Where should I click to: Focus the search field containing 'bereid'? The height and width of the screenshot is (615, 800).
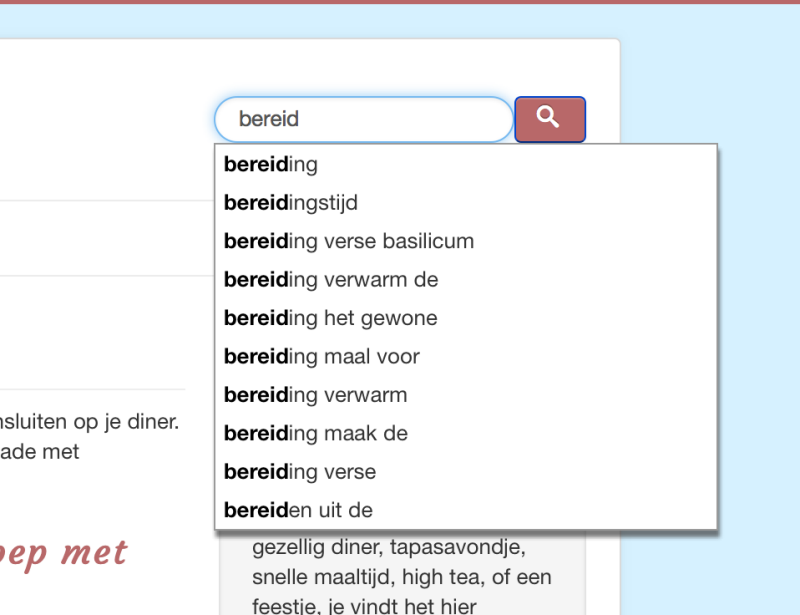(364, 119)
